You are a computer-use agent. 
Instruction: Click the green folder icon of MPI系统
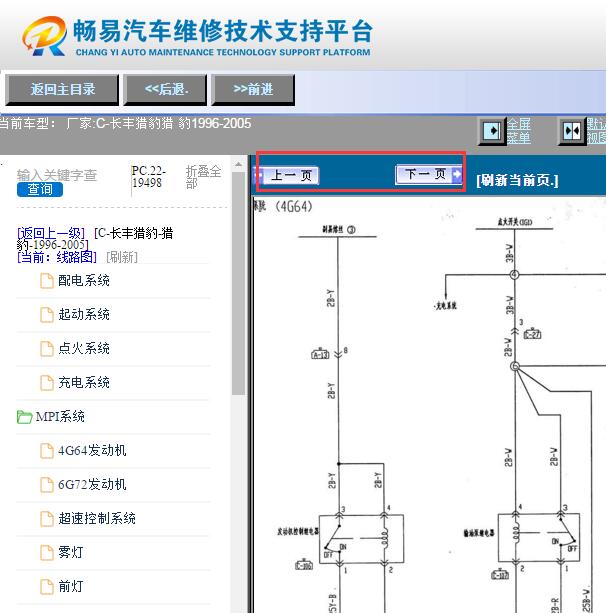pos(24,417)
